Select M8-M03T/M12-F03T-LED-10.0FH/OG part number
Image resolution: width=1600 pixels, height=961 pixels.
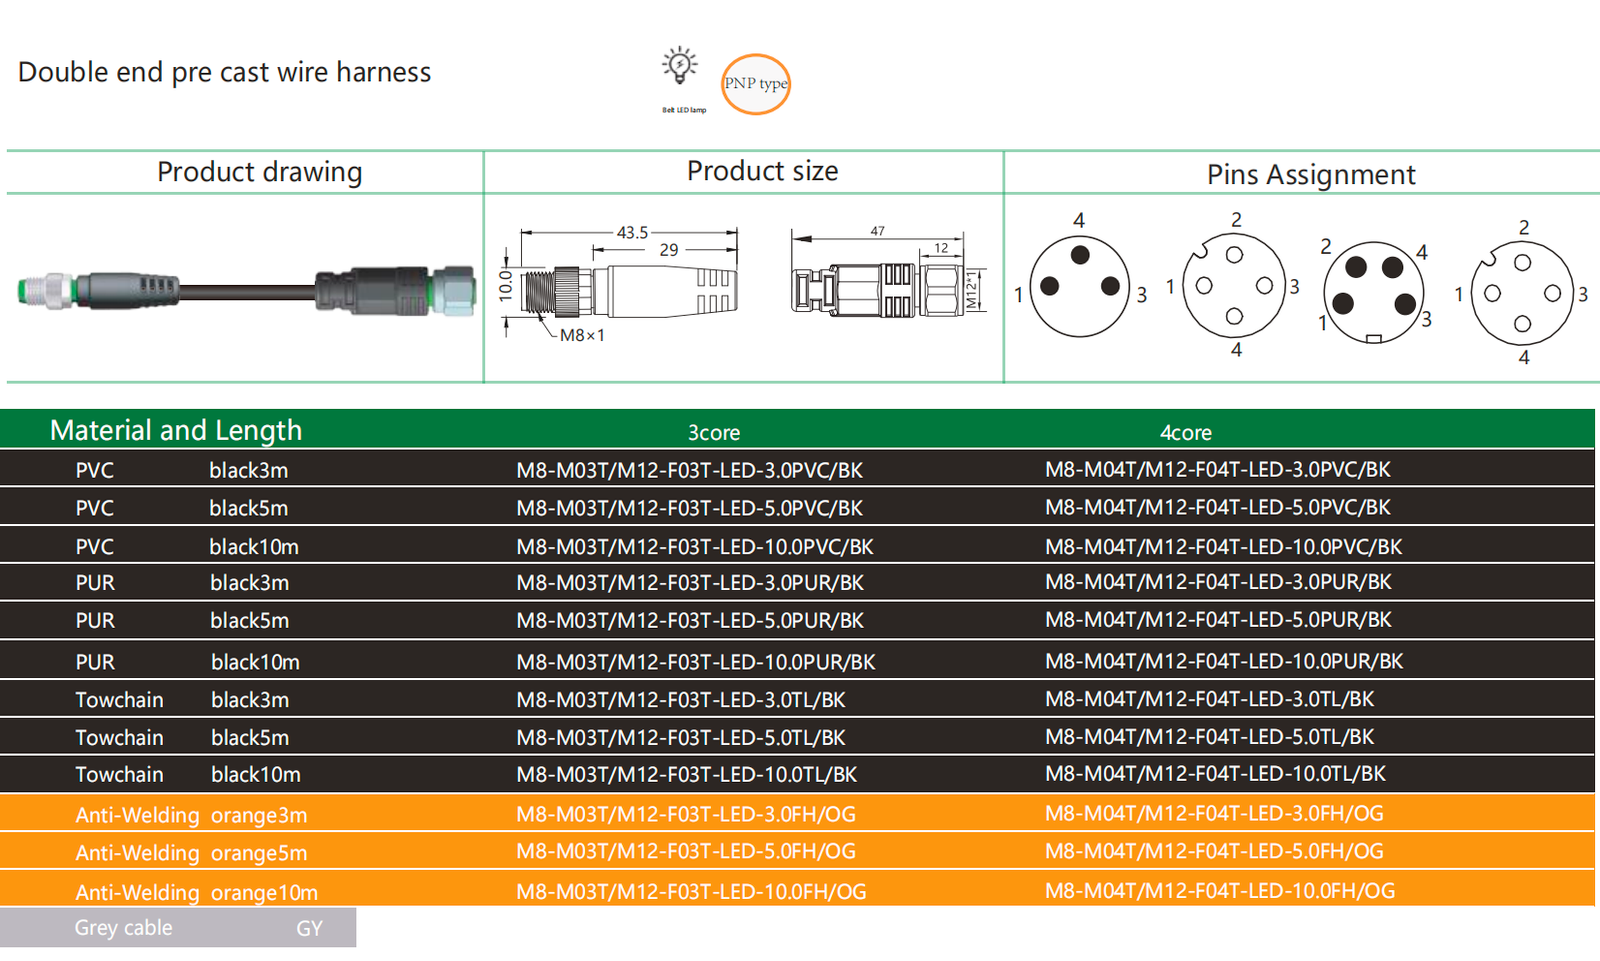[691, 891]
